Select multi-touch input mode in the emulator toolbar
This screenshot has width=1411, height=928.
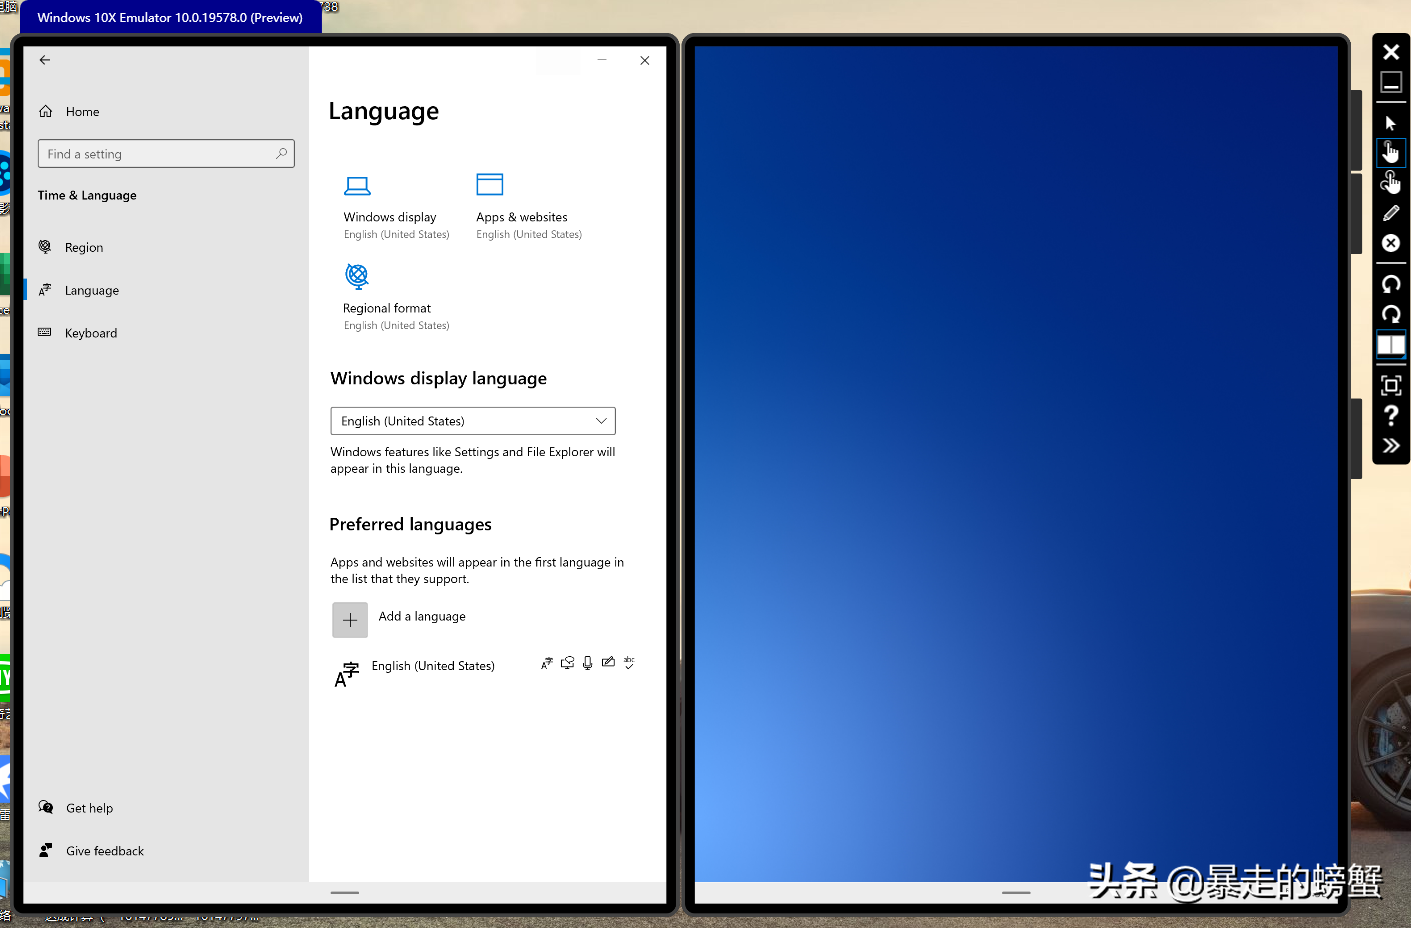1391,182
